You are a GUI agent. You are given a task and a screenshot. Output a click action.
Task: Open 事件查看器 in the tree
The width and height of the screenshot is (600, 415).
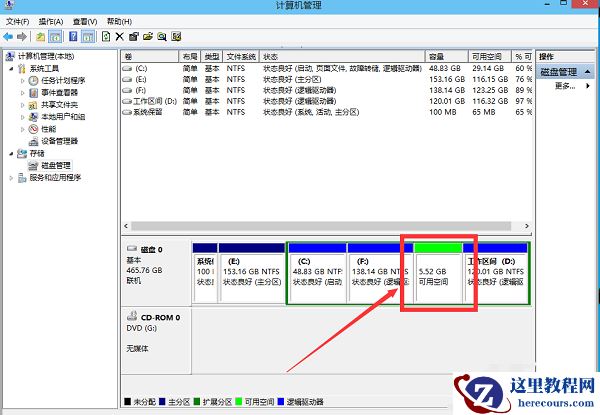click(x=59, y=93)
